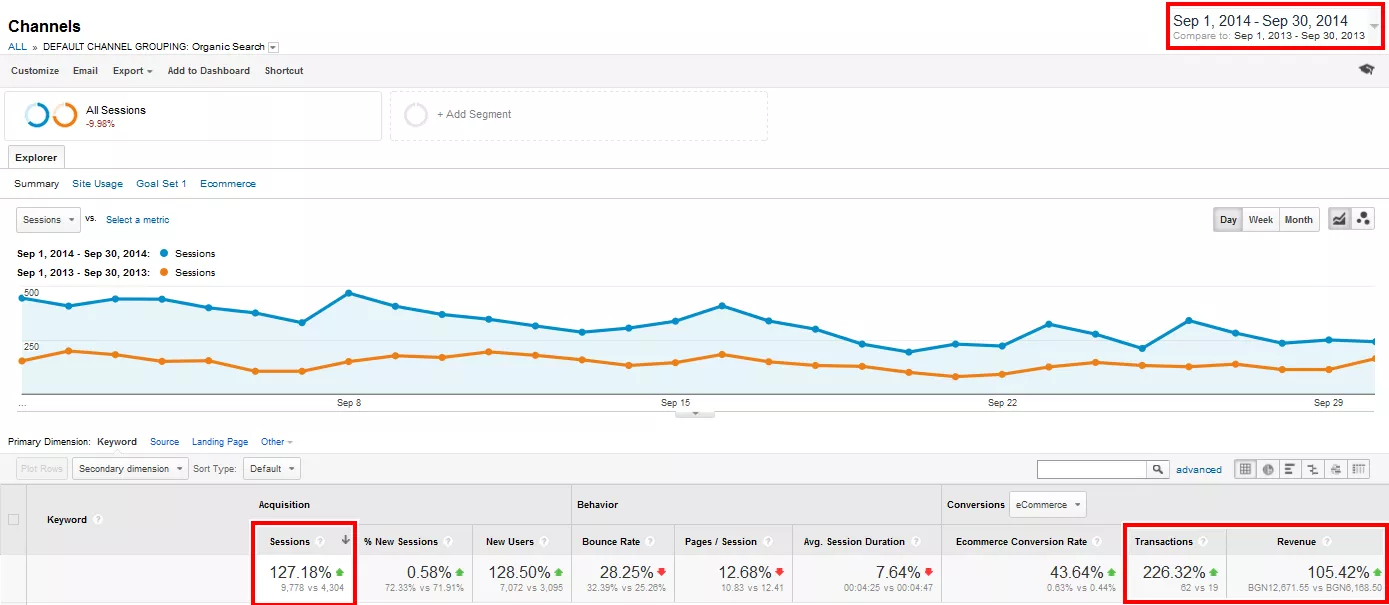
Task: Switch to motion chart view icon
Action: [x=1363, y=219]
